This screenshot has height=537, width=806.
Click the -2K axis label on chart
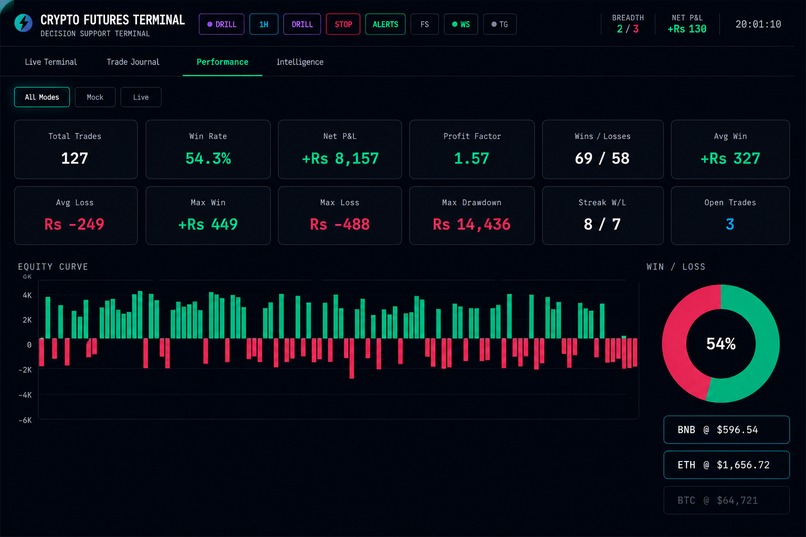[x=25, y=370]
